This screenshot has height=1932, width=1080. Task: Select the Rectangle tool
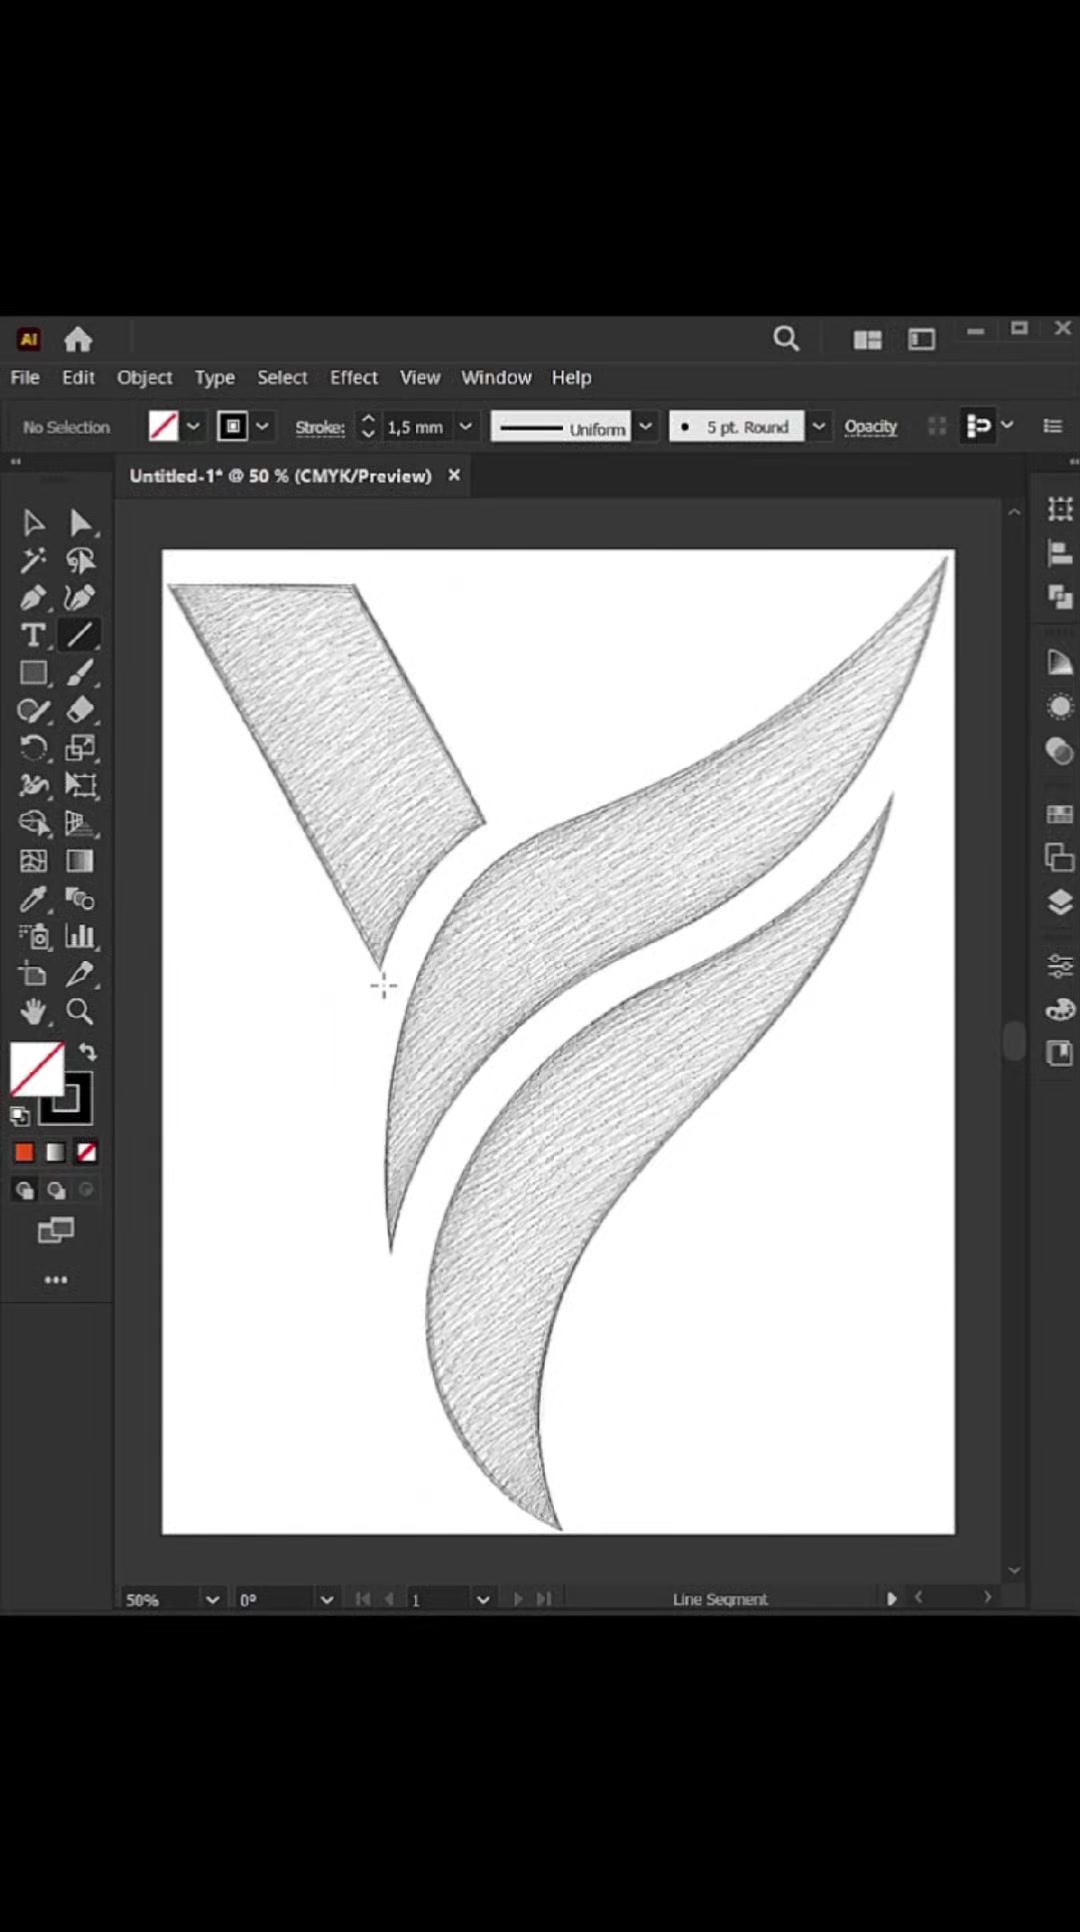pyautogui.click(x=33, y=673)
